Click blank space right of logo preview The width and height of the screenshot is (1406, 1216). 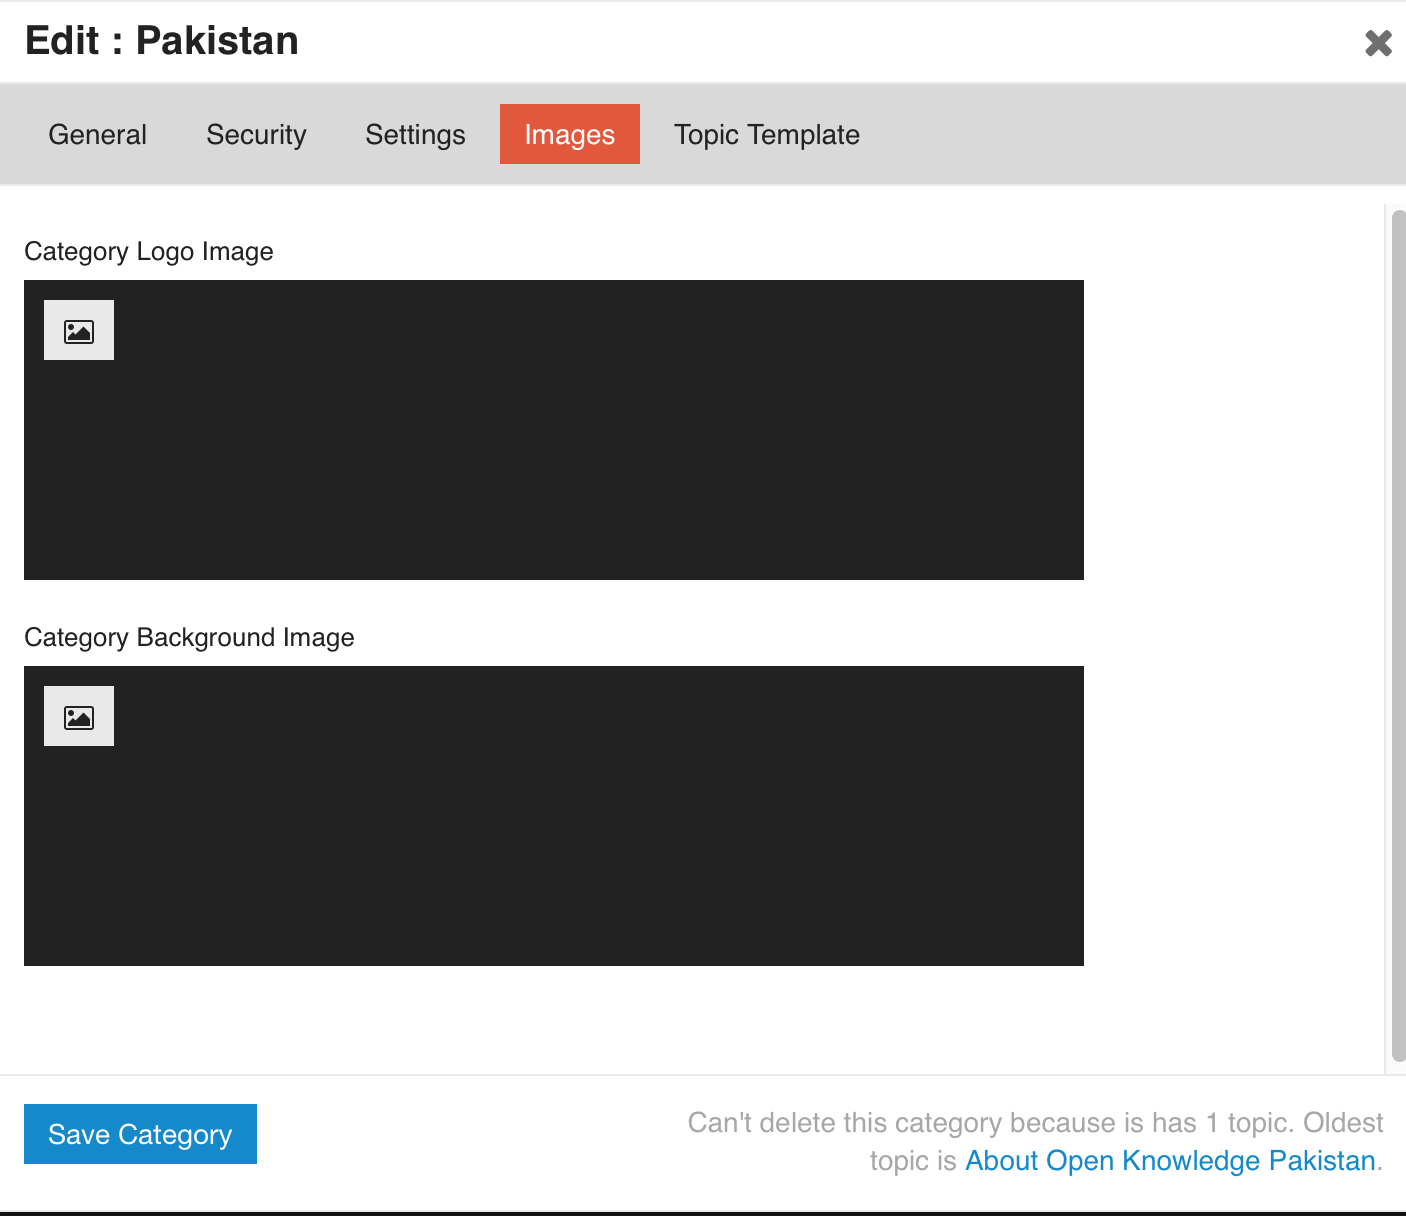tap(1230, 430)
